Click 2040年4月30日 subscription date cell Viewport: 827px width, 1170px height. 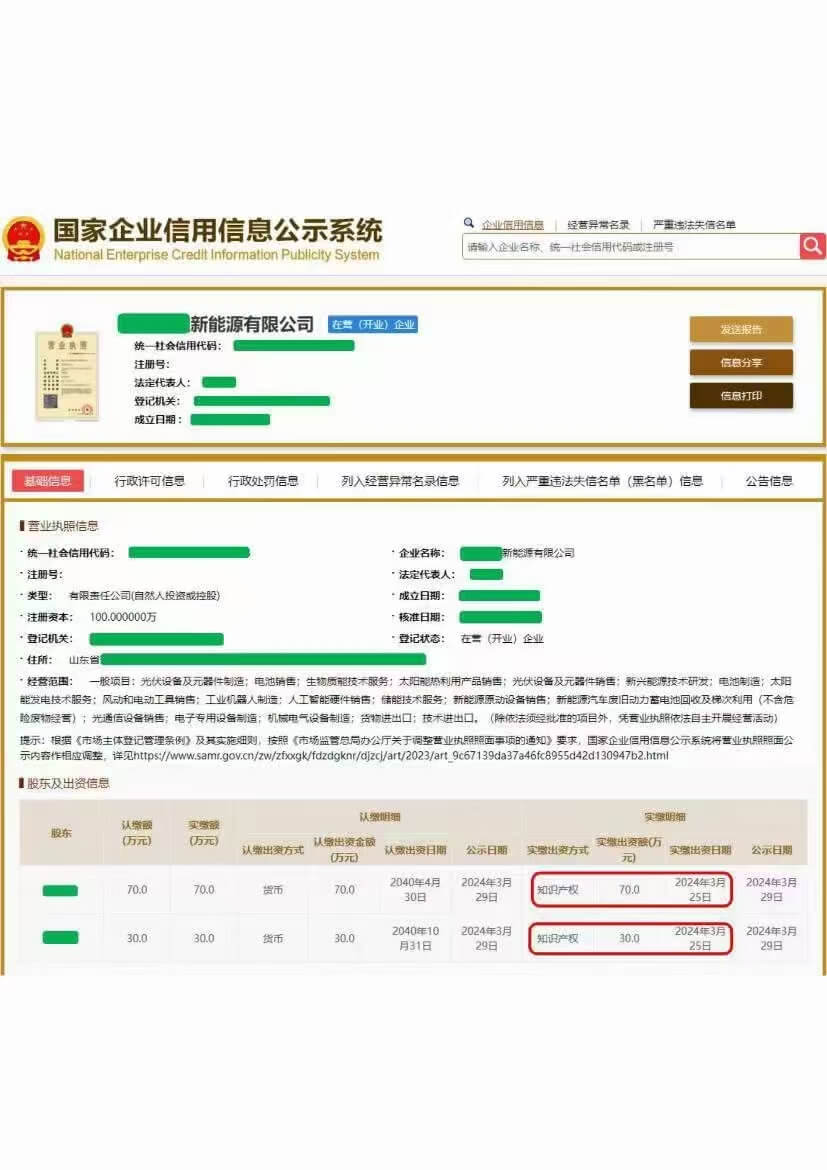click(x=415, y=889)
